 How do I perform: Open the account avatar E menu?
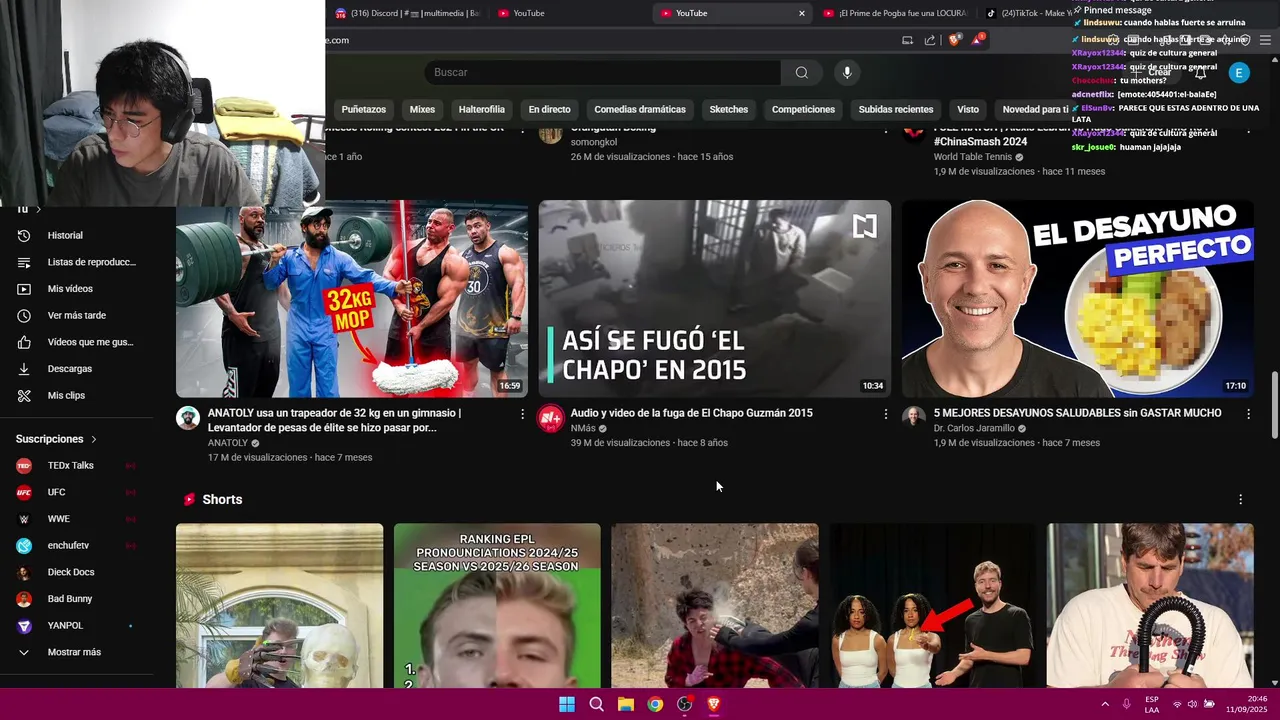(x=1239, y=72)
